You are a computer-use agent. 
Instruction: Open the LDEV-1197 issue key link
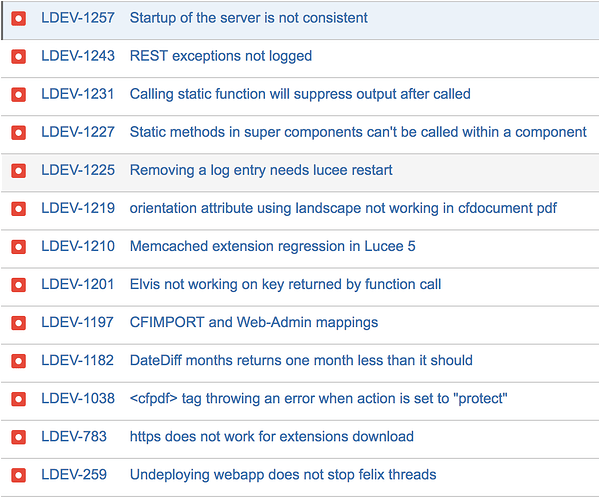[x=78, y=322]
